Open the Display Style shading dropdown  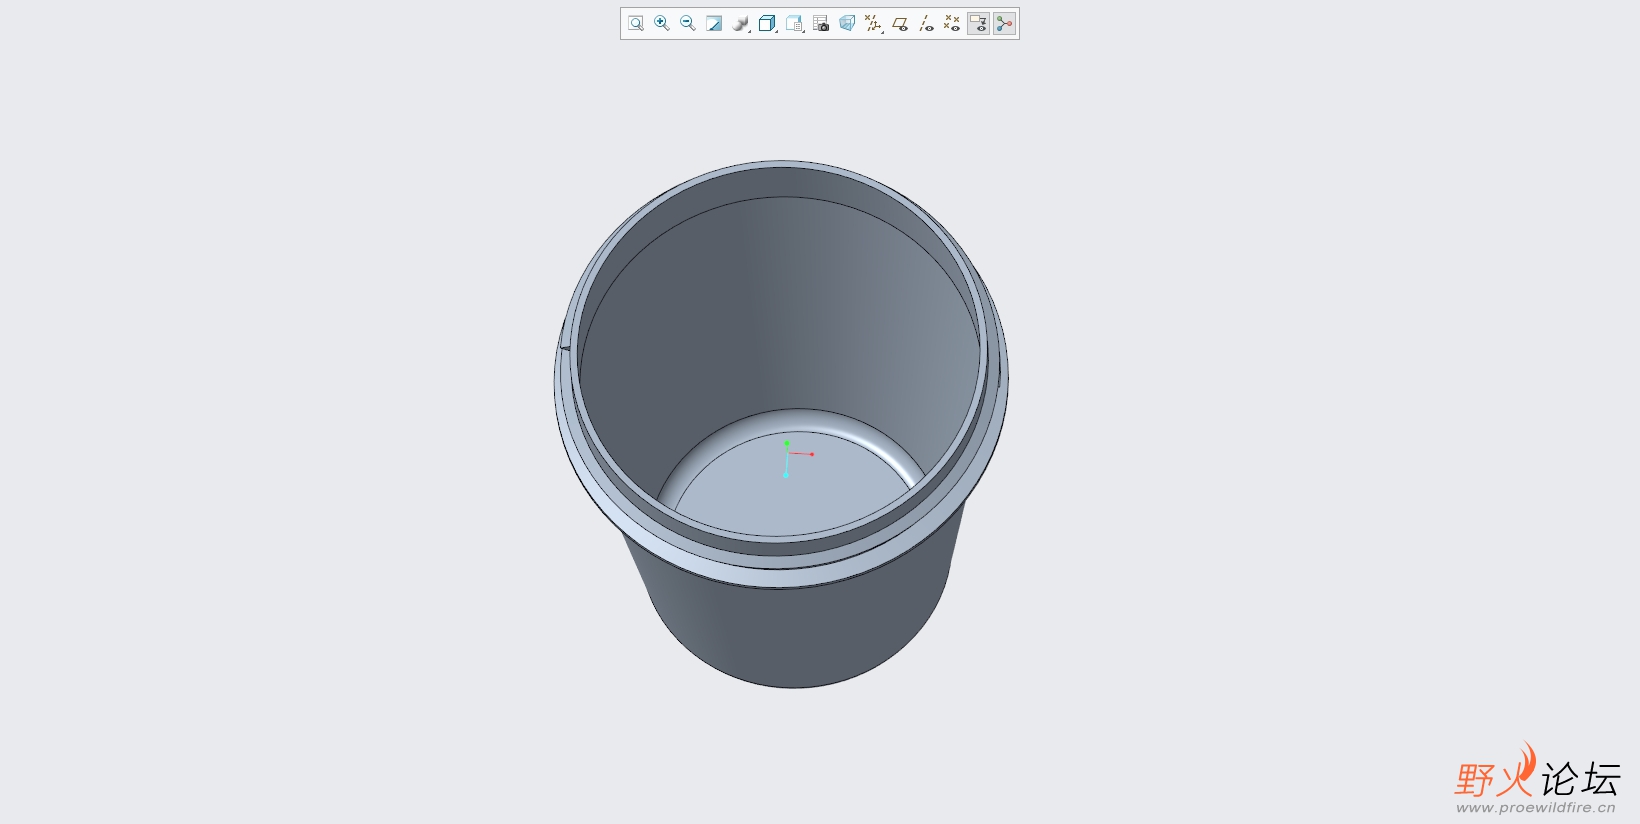pos(741,23)
